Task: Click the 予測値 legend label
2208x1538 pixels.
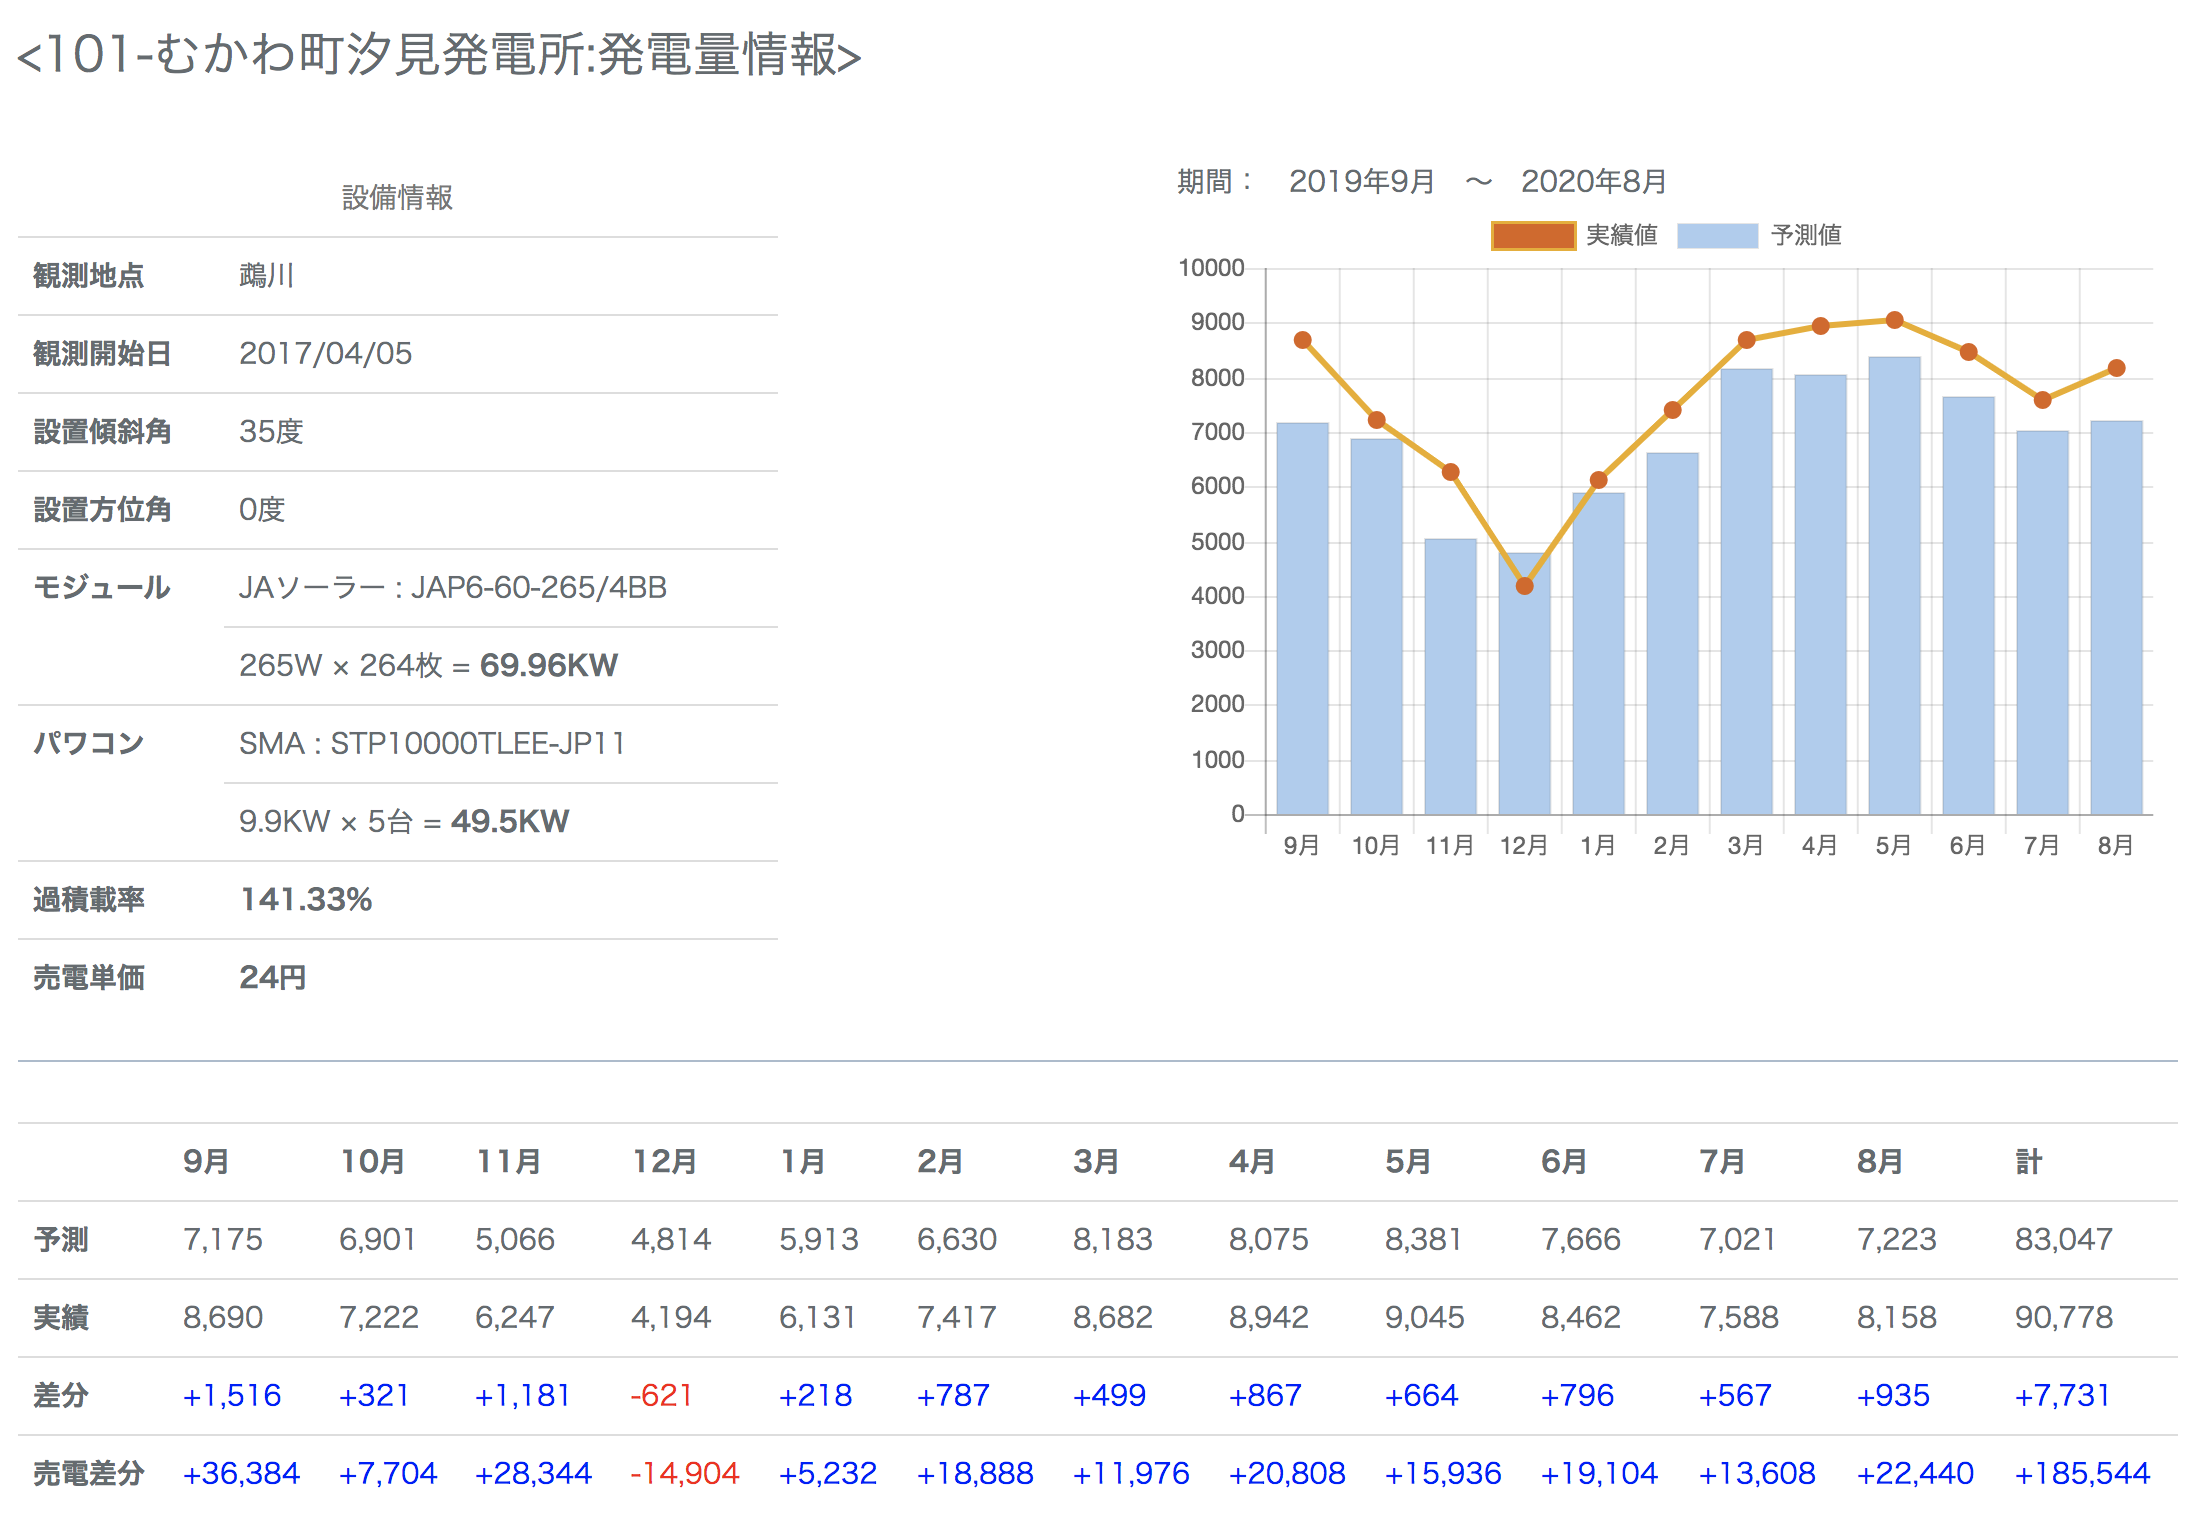Action: tap(1805, 236)
